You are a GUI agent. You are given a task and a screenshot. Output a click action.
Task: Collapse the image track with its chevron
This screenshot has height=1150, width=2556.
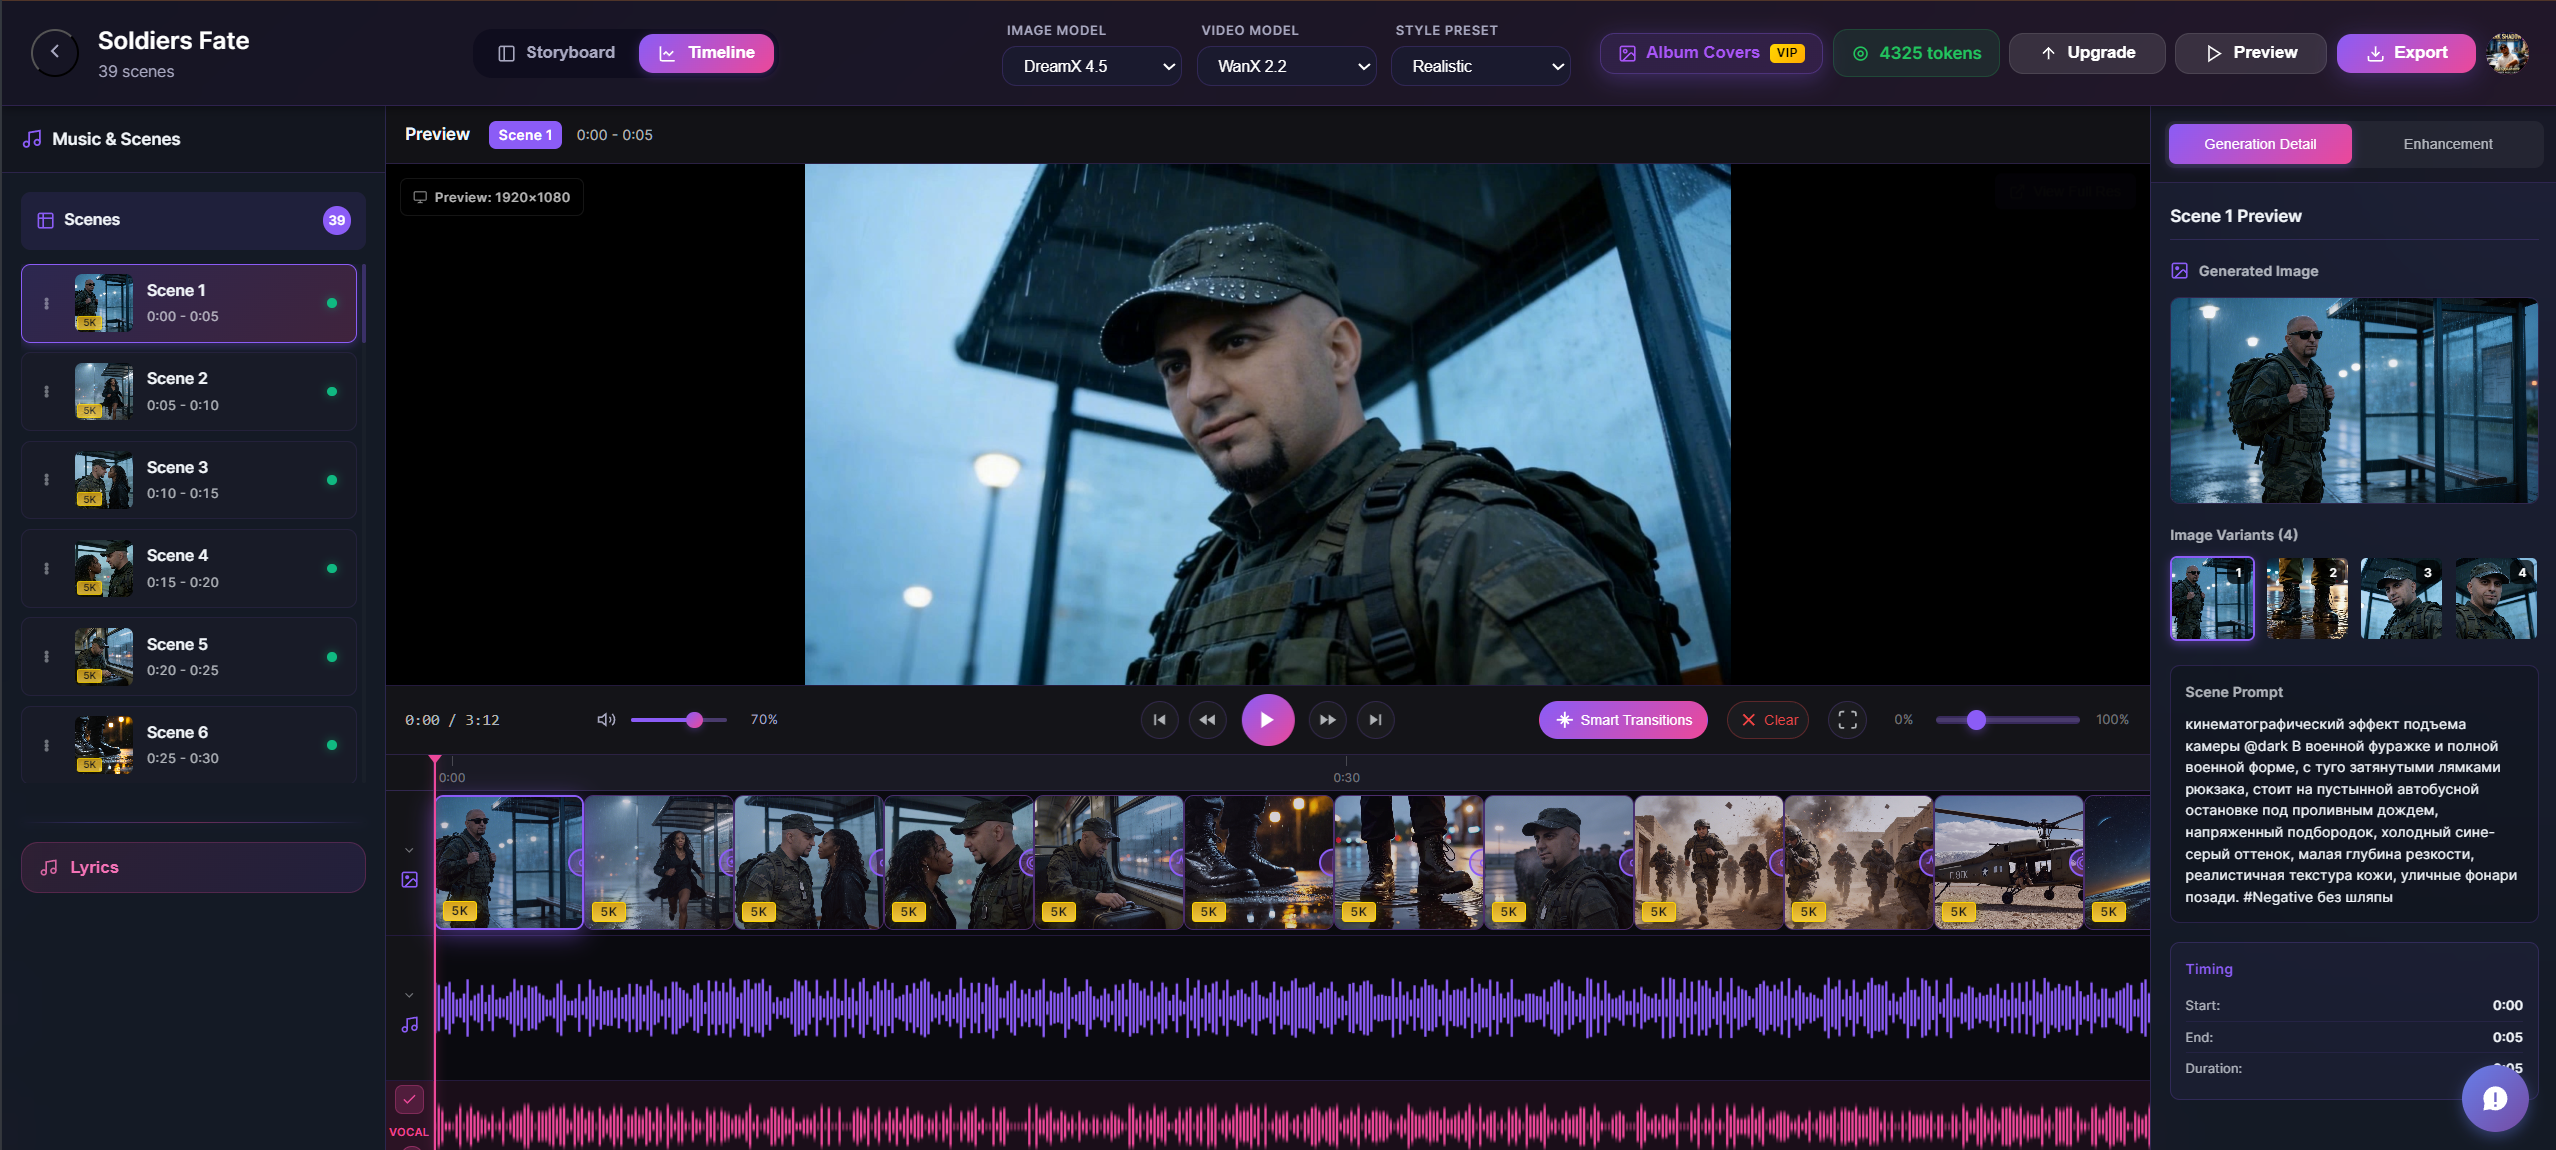pos(409,849)
